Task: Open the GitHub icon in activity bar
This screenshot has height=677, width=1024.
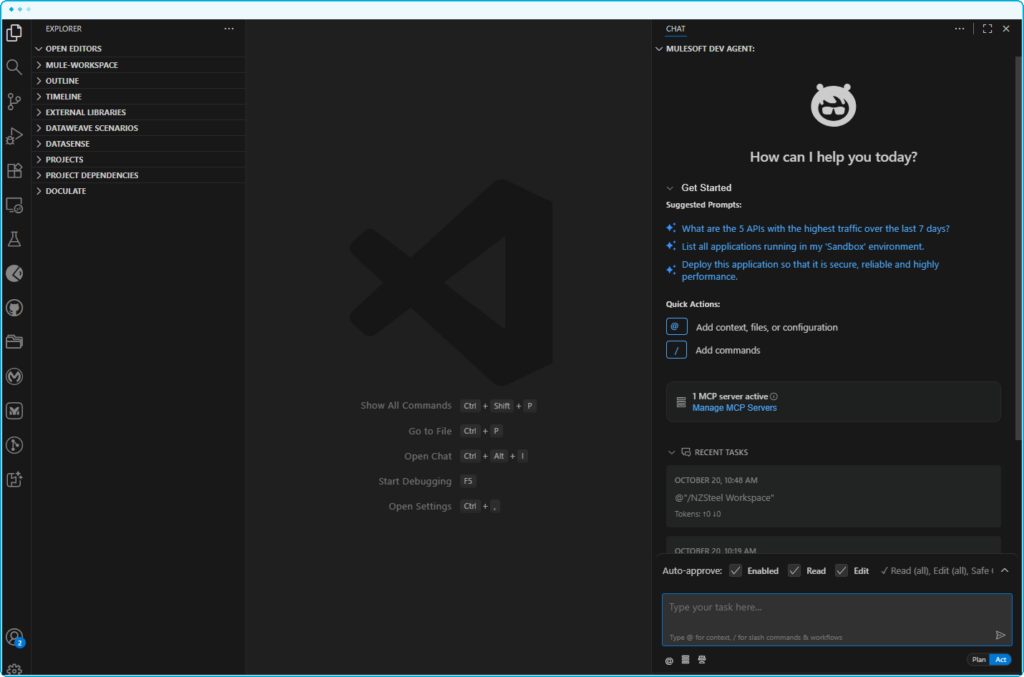Action: point(14,307)
